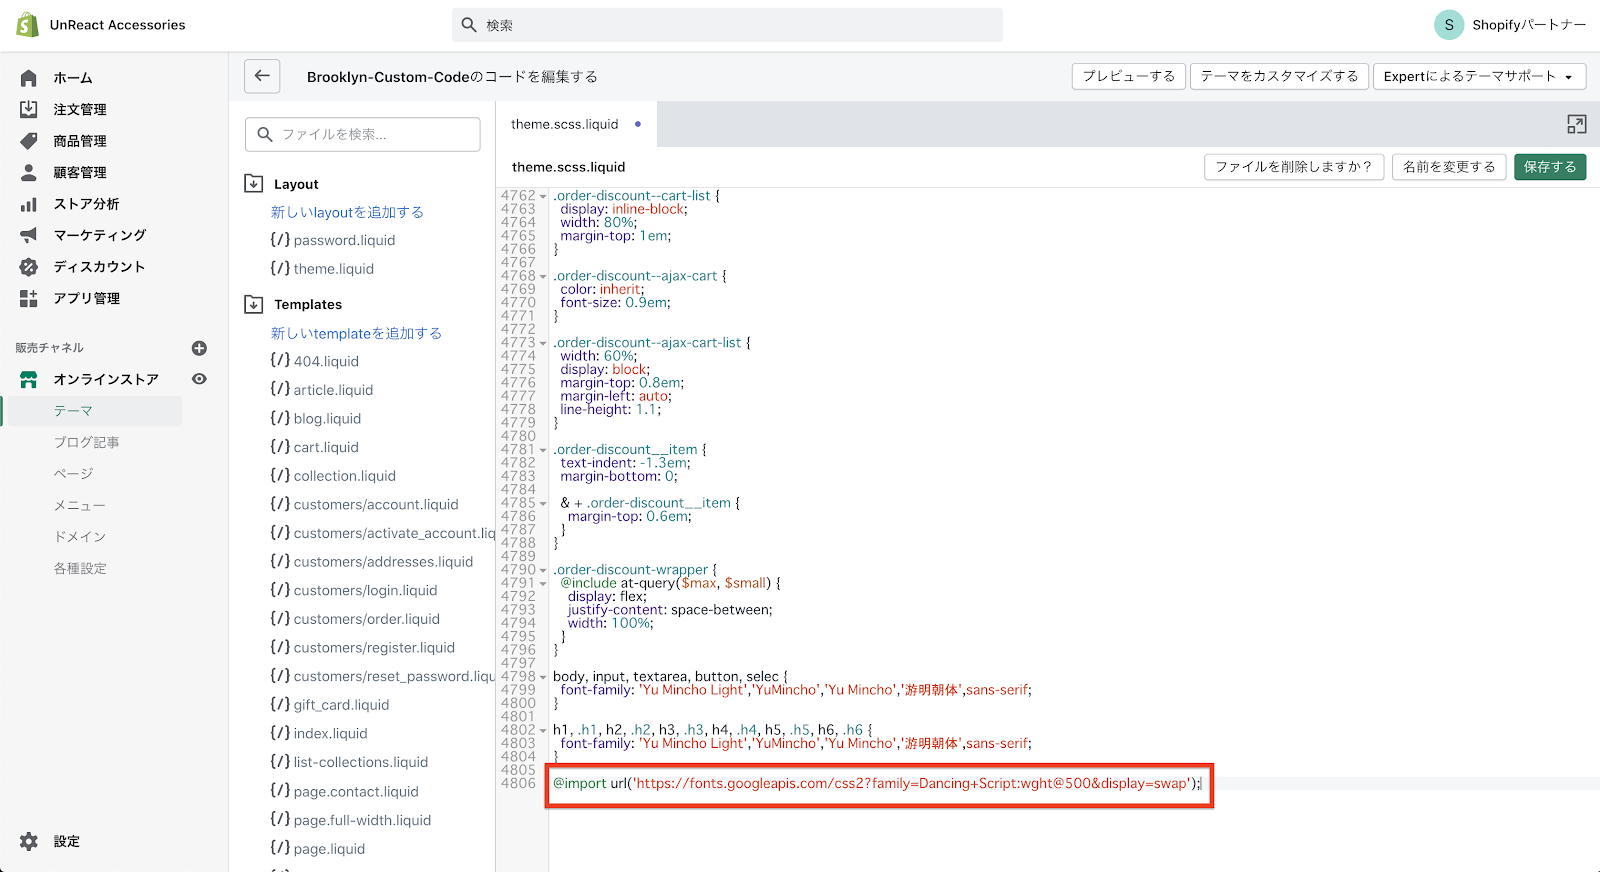Click 新しいtemplateを追加する link
Screen dimensions: 1600x872
356,333
